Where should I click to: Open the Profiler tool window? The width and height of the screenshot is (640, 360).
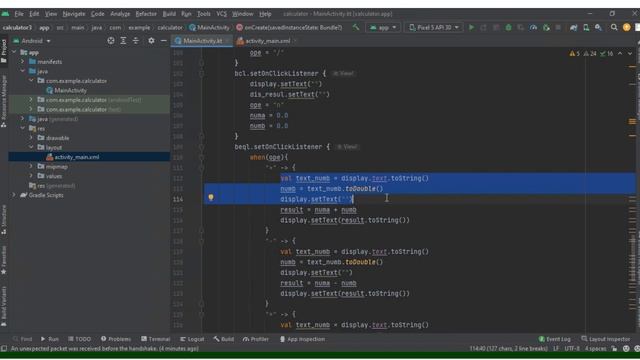(256, 339)
